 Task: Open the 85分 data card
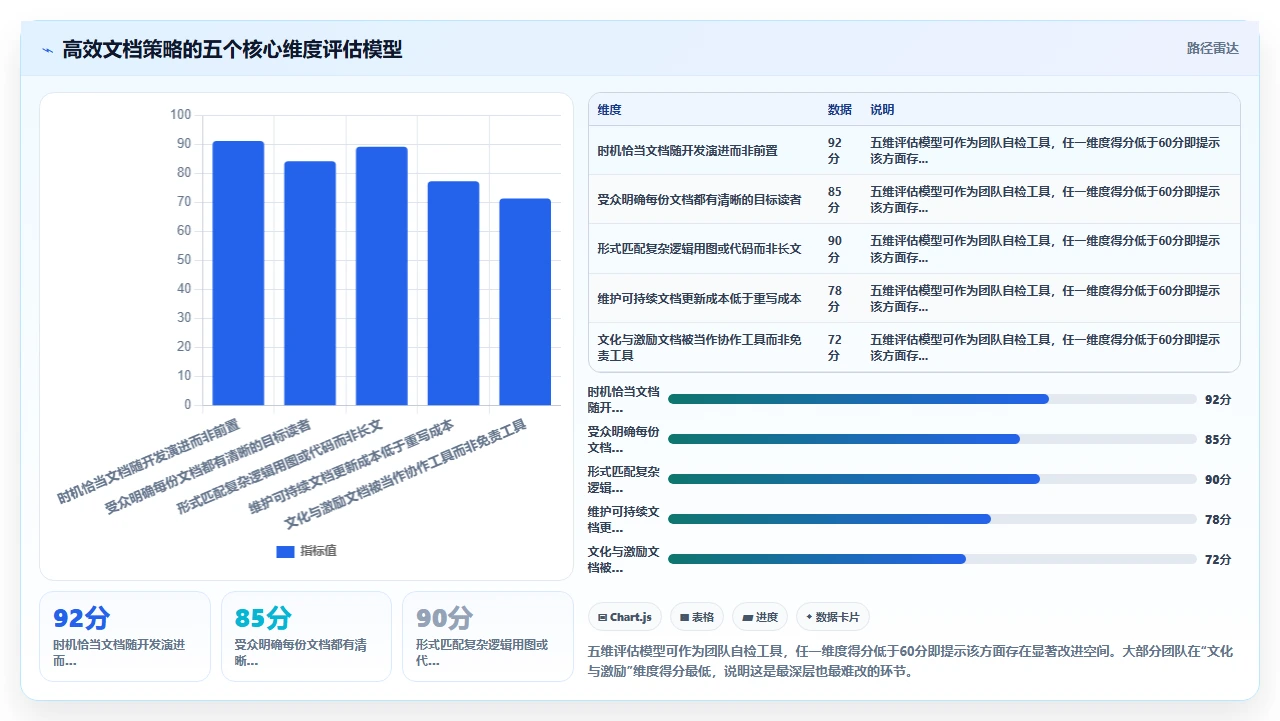pyautogui.click(x=307, y=636)
